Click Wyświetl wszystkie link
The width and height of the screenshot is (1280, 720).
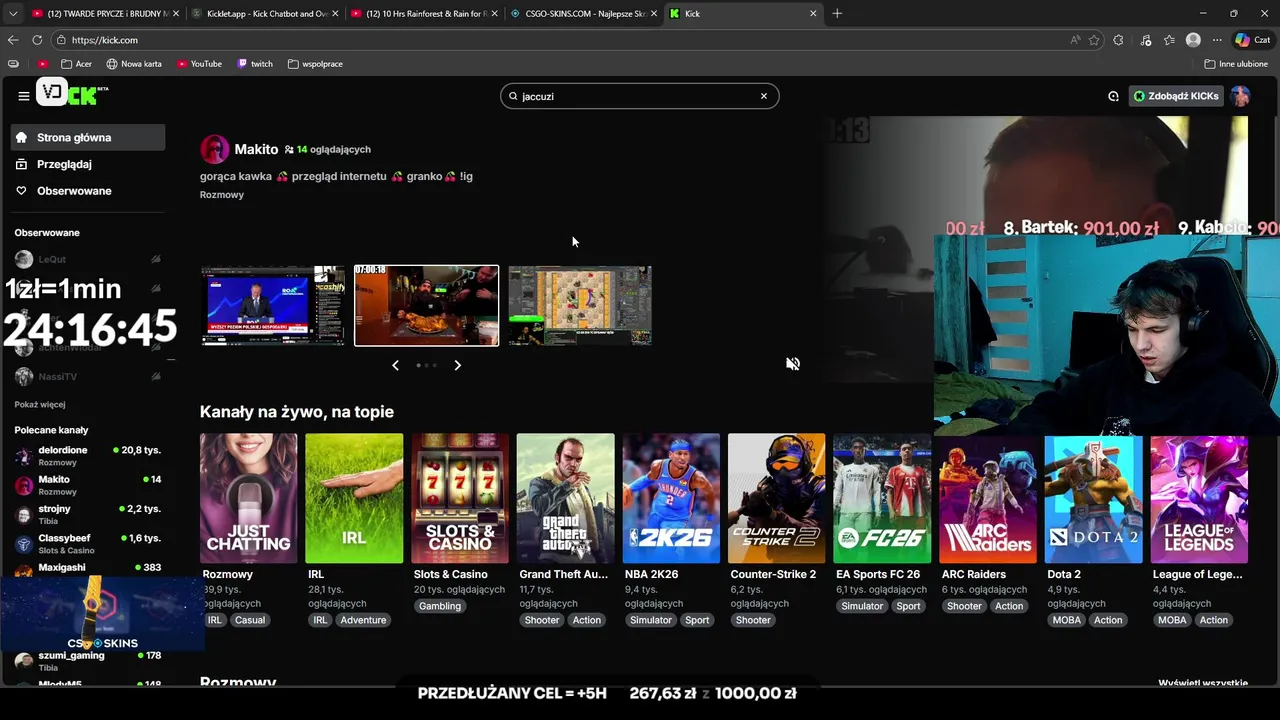click(x=1203, y=683)
